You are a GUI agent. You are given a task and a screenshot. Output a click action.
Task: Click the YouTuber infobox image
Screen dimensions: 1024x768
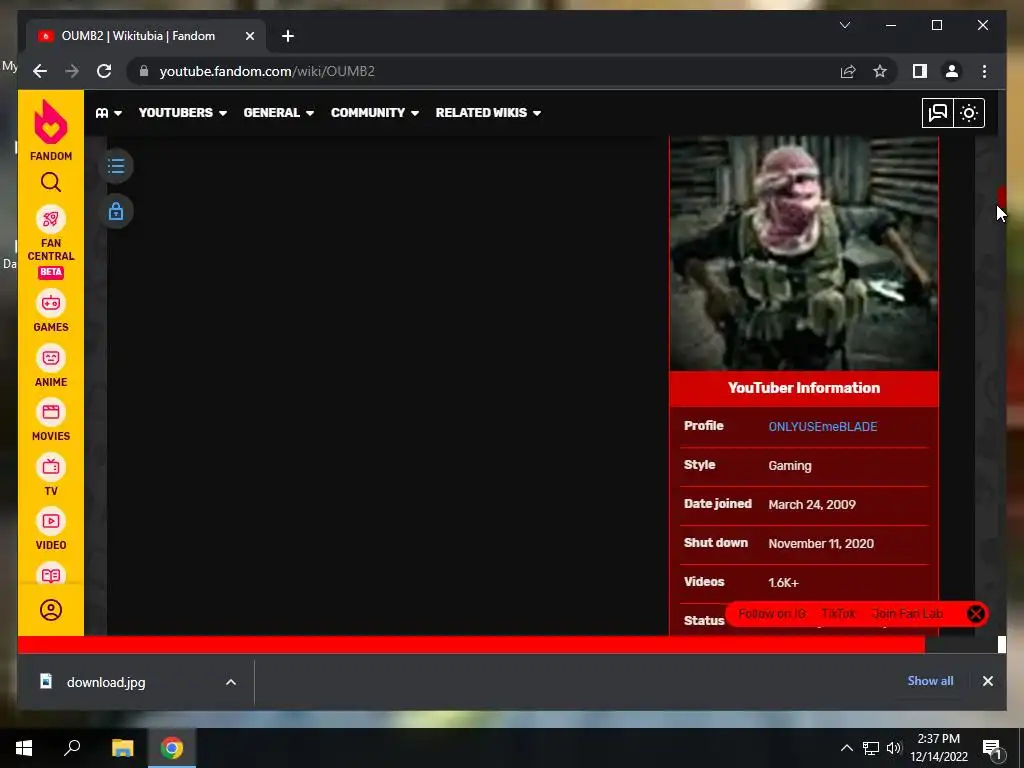click(804, 253)
